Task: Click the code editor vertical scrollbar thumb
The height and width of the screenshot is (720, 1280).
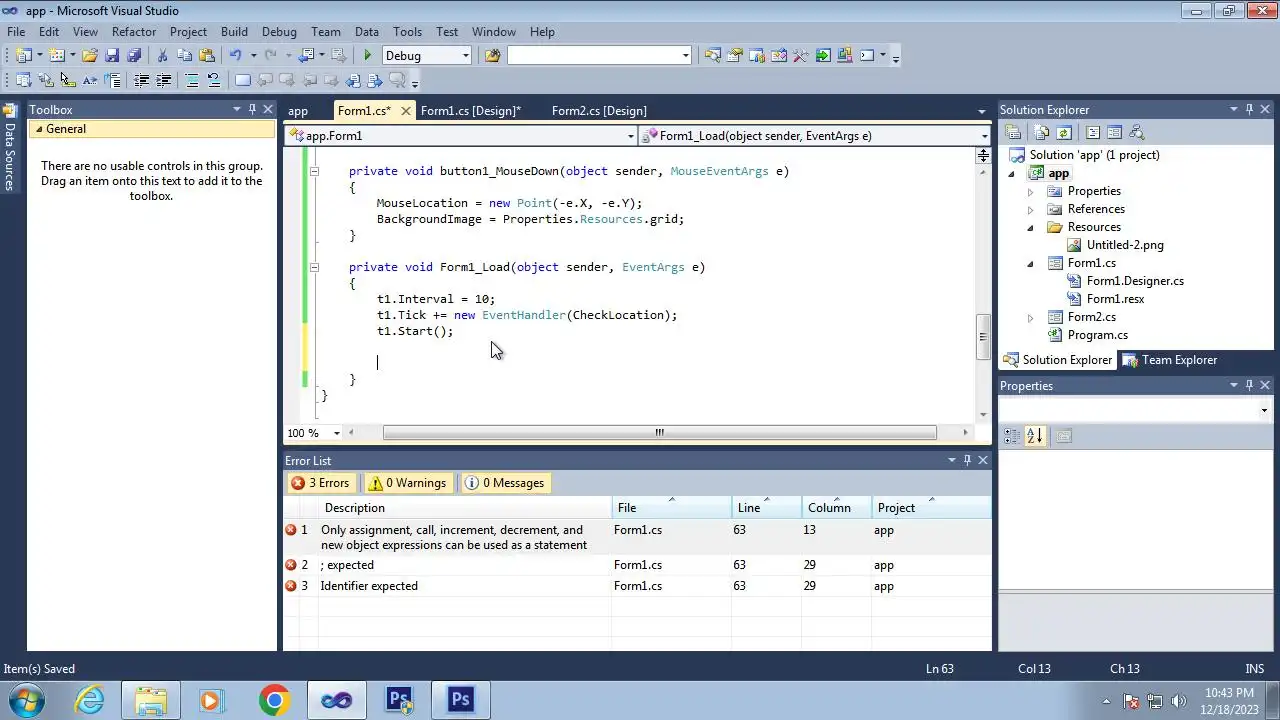Action: 982,337
